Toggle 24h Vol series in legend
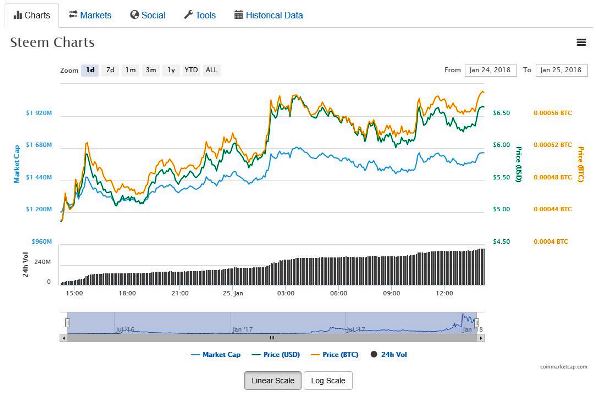 [x=389, y=355]
